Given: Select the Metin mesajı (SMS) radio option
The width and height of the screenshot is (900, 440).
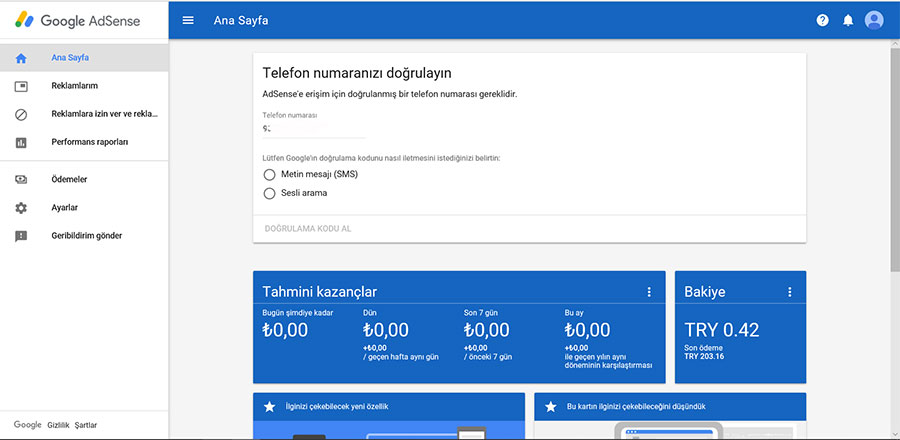Looking at the screenshot, I should pyautogui.click(x=269, y=175).
